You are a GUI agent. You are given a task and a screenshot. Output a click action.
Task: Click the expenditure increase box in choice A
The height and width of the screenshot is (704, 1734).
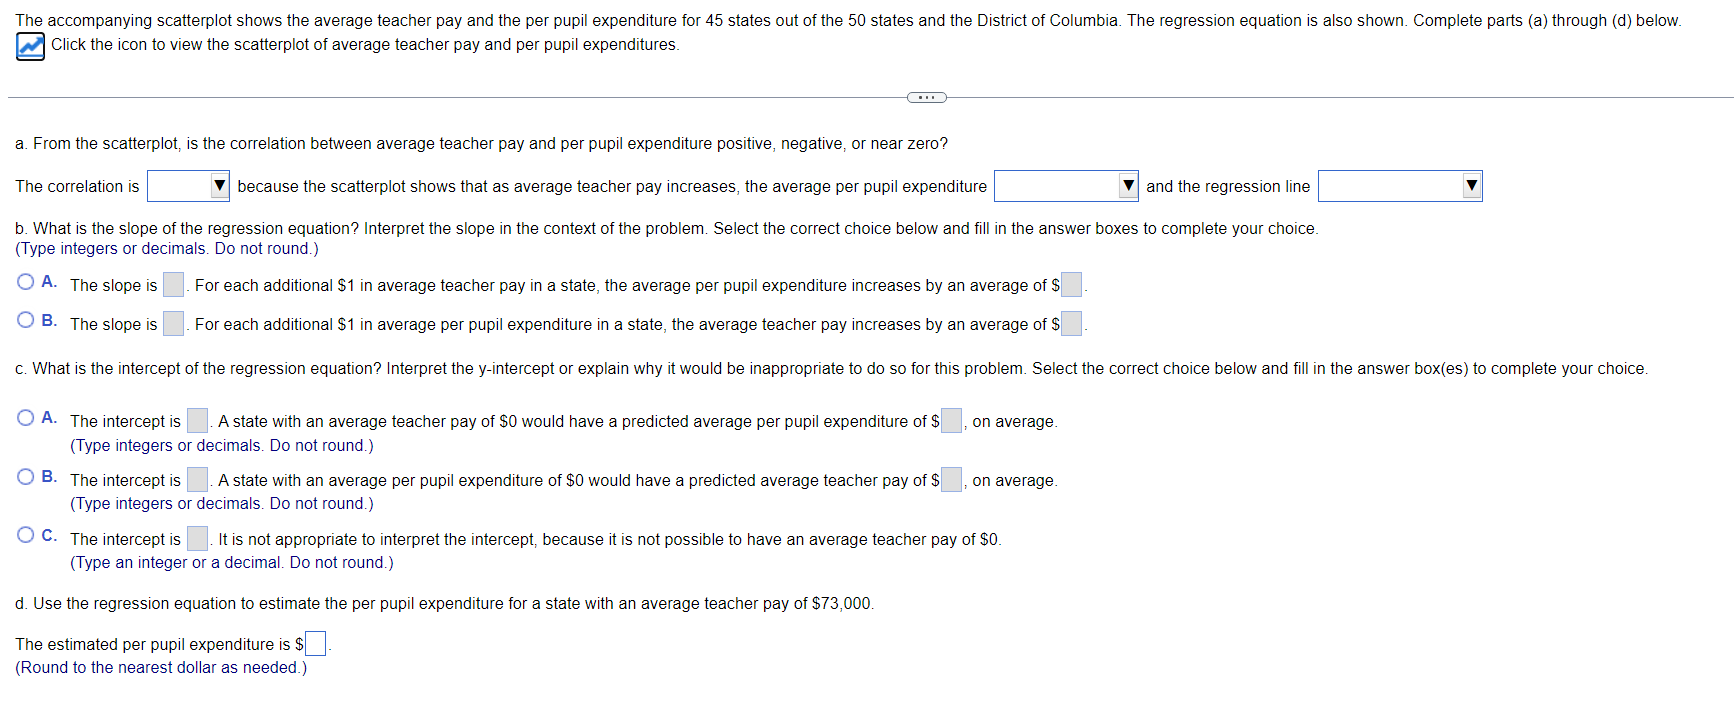[x=1070, y=284]
